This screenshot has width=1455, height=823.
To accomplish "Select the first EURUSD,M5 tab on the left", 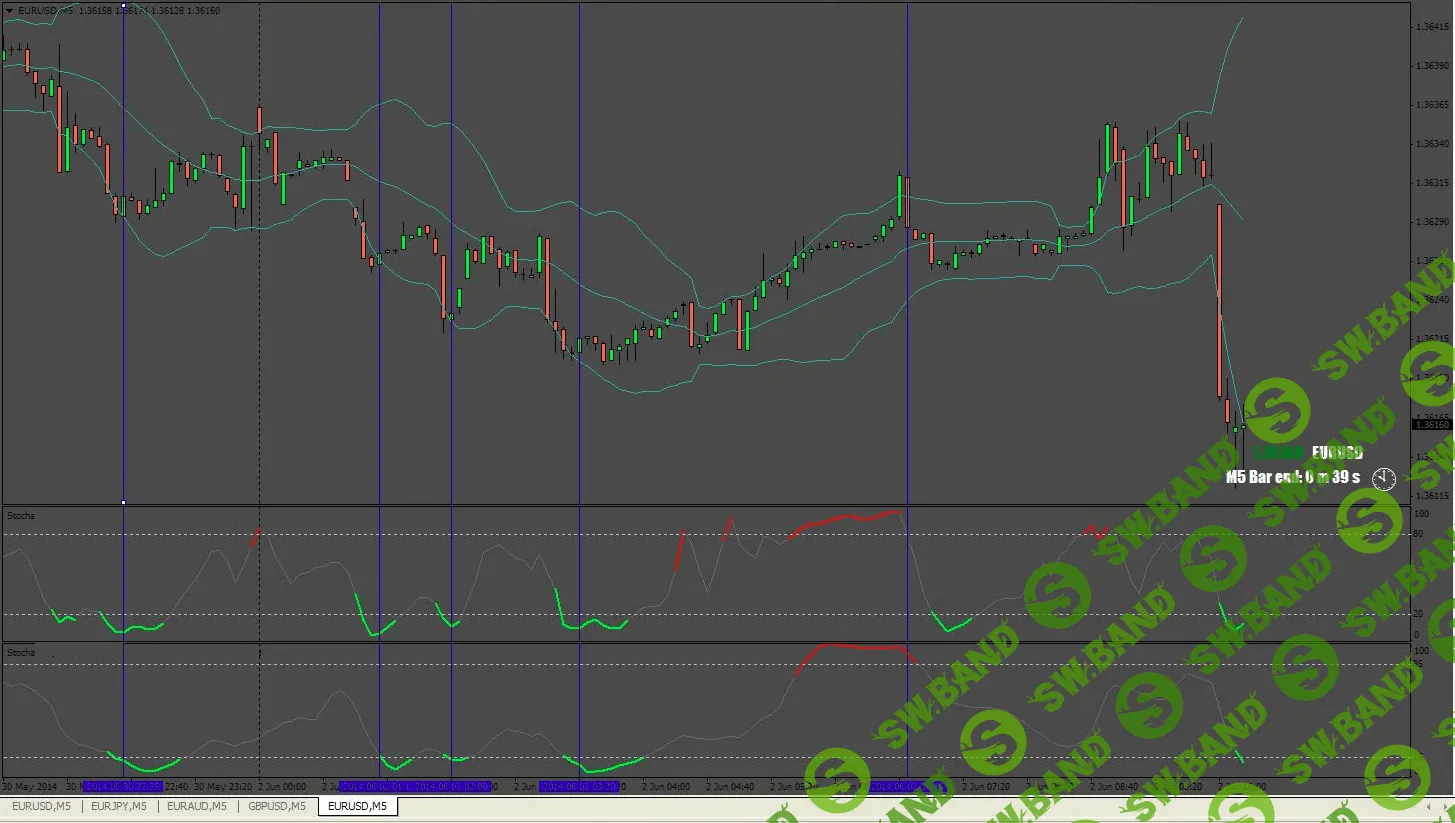I will pos(41,806).
